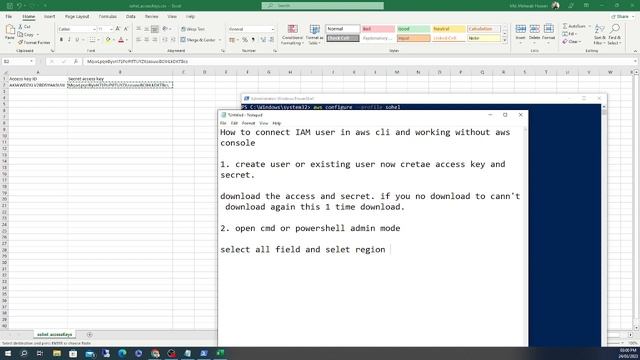Toggle Align Left for cell

pyautogui.click(x=138, y=40)
